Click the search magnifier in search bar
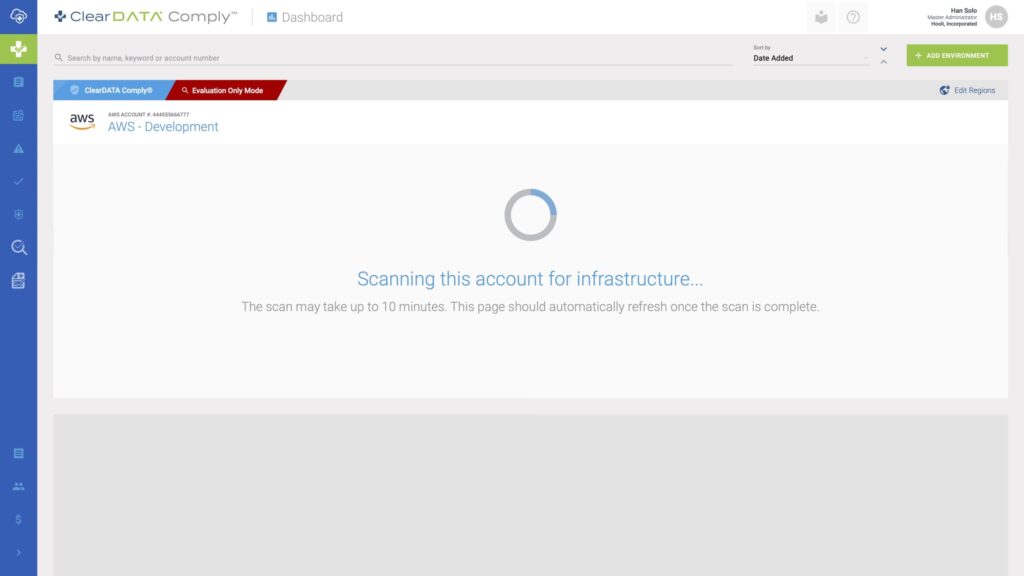The image size is (1024, 576). pos(58,57)
